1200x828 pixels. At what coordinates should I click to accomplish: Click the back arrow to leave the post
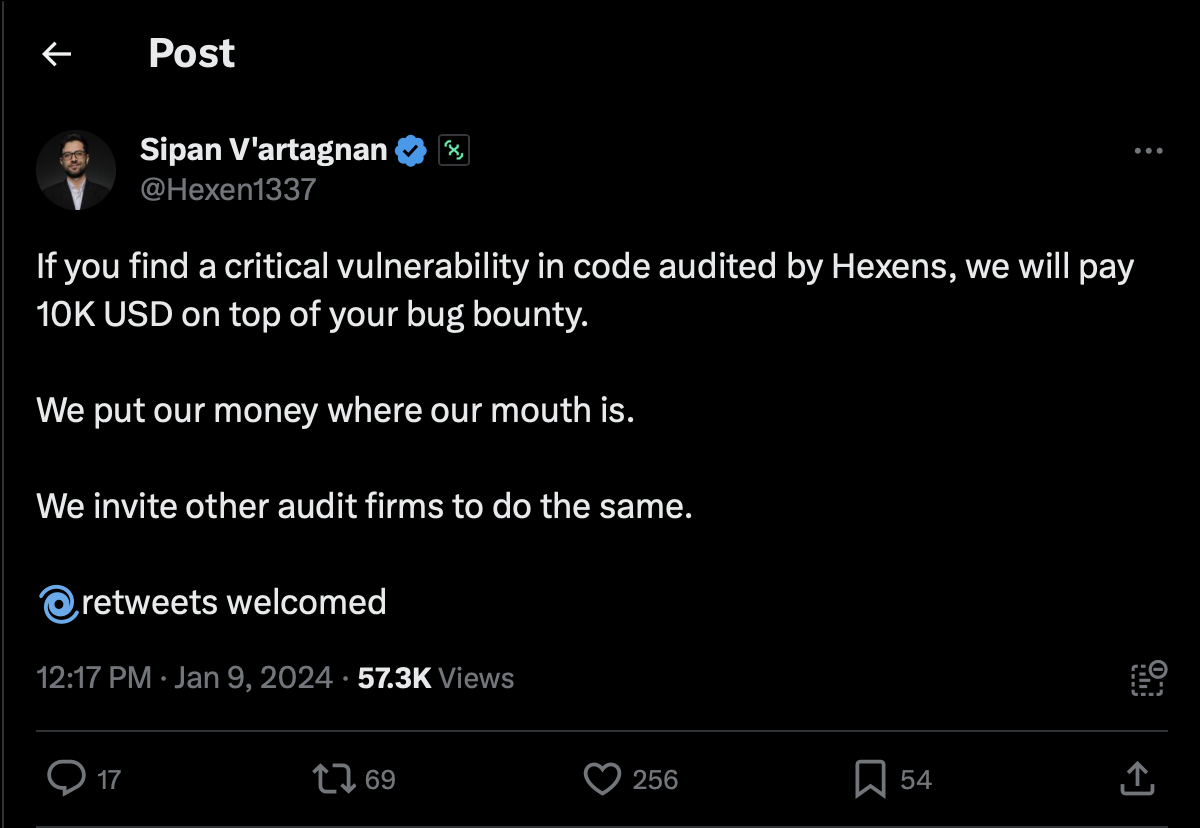click(56, 53)
